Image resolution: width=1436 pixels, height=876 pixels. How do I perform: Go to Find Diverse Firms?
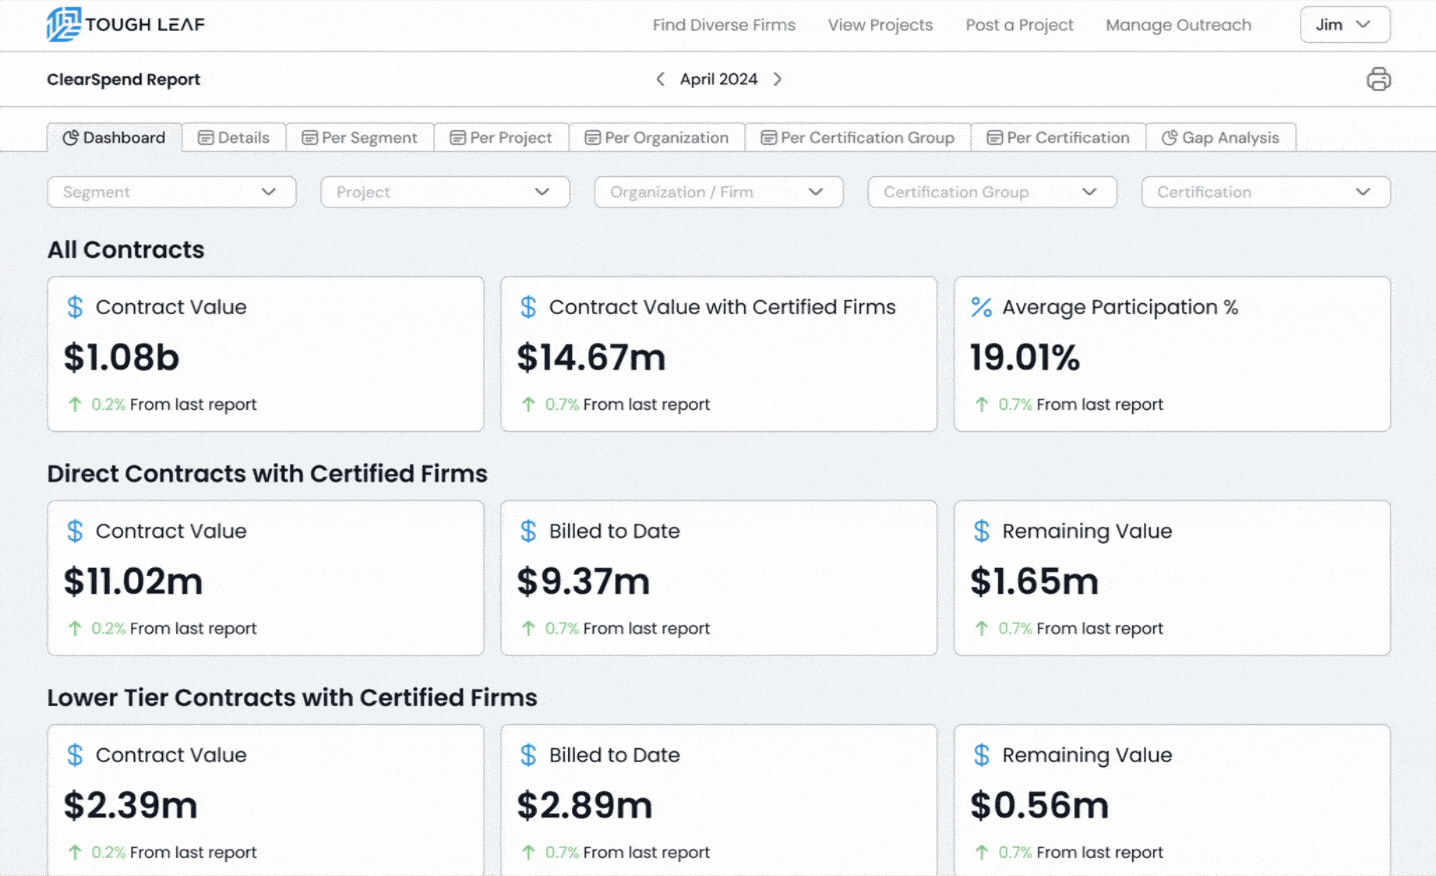(x=724, y=25)
